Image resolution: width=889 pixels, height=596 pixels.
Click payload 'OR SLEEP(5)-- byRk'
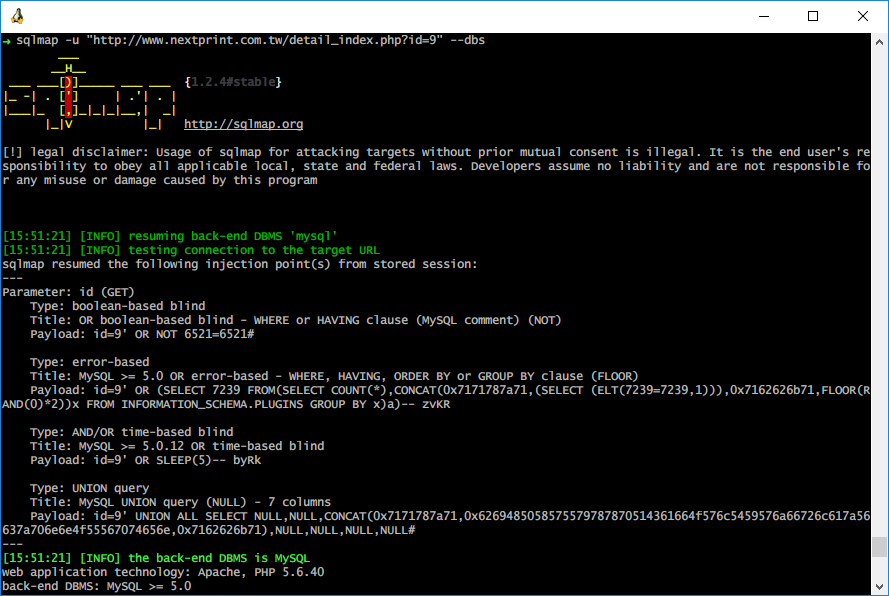click(x=146, y=460)
